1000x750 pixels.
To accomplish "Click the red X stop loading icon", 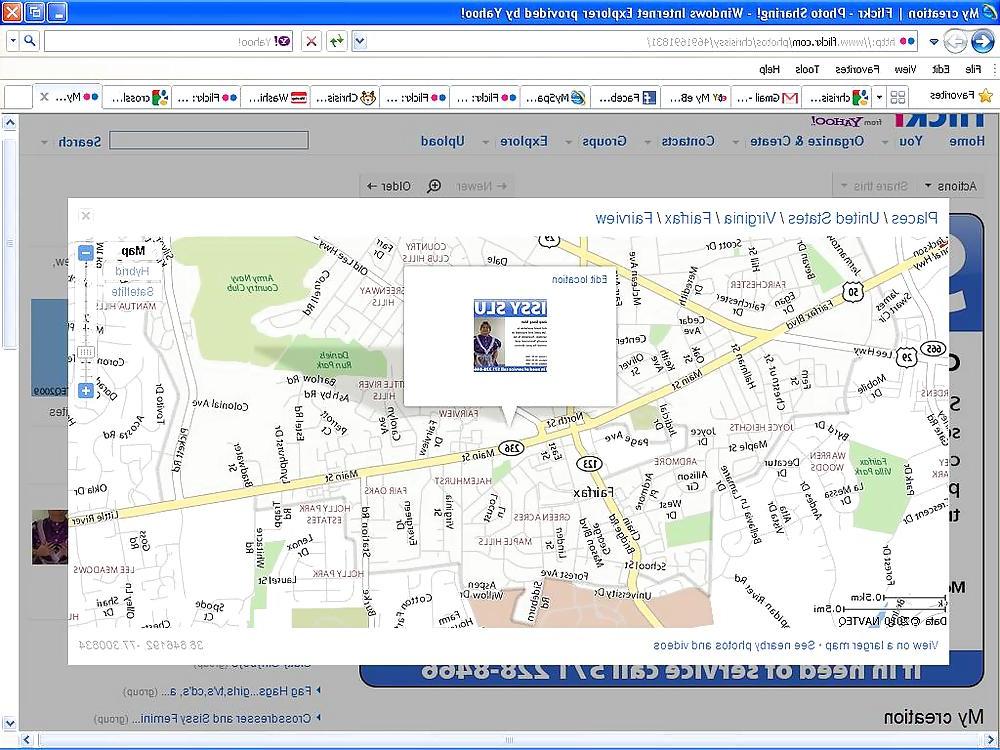I will click(311, 41).
